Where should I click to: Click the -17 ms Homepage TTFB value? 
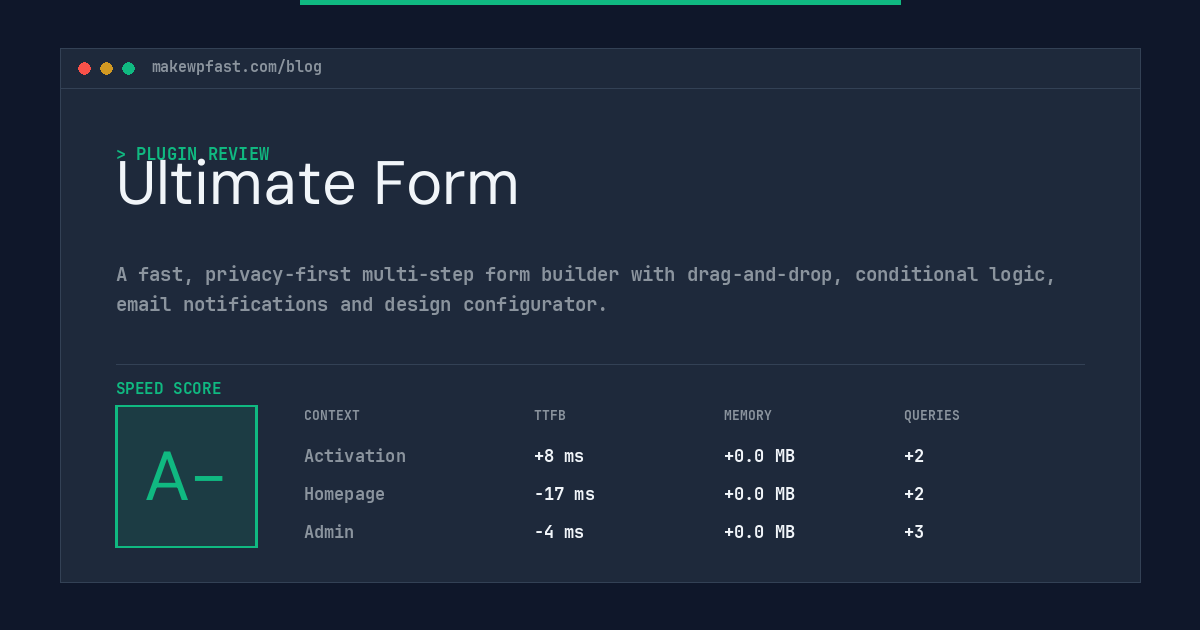(564, 494)
